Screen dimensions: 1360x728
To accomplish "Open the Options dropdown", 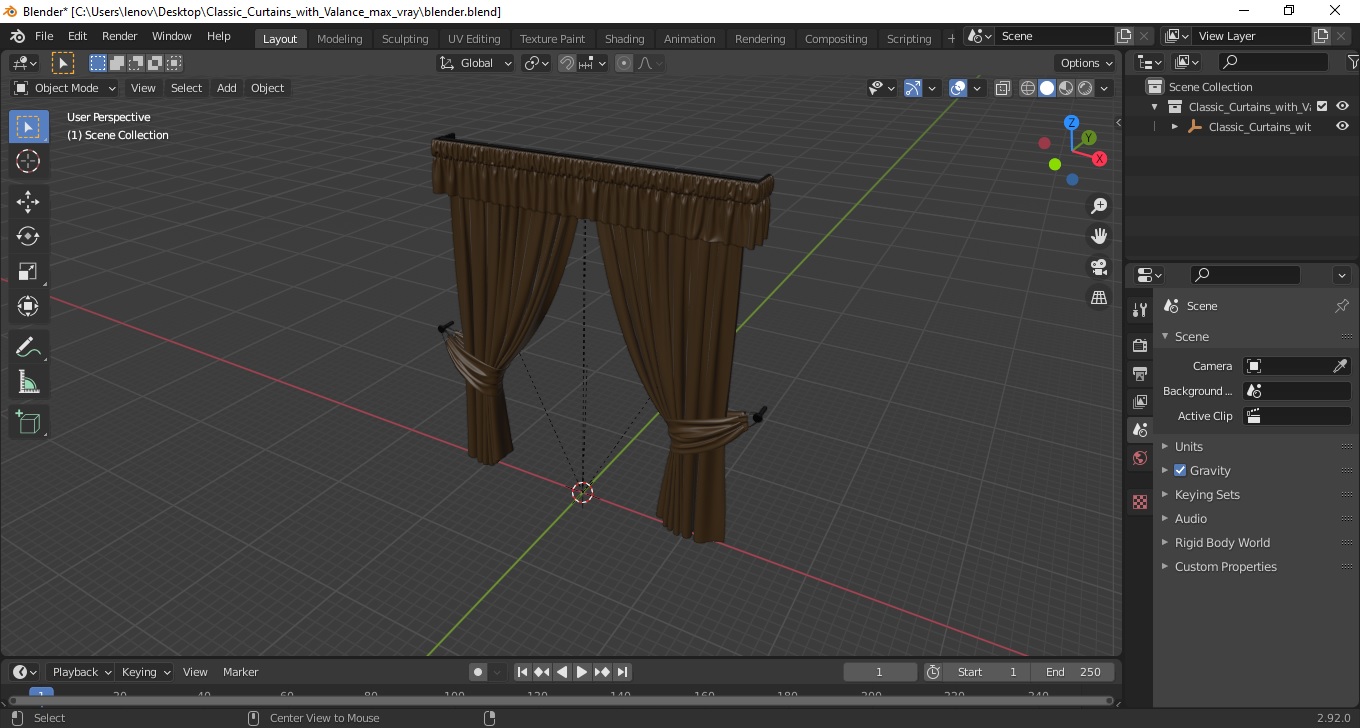I will tap(1086, 63).
